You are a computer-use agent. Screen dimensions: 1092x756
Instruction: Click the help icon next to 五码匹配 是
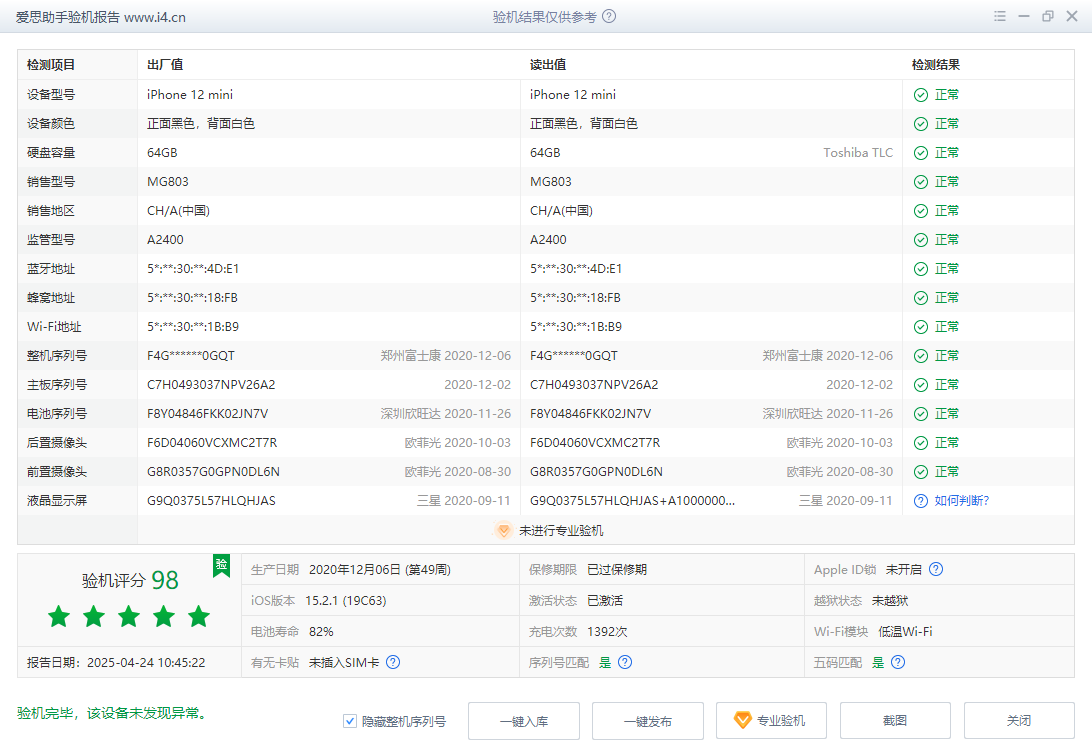click(898, 662)
